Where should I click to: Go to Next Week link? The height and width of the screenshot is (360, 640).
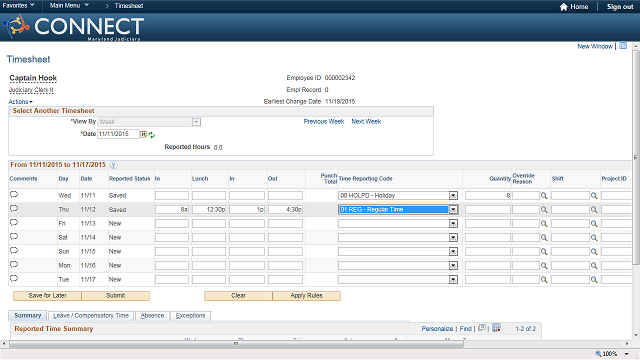[x=366, y=122]
